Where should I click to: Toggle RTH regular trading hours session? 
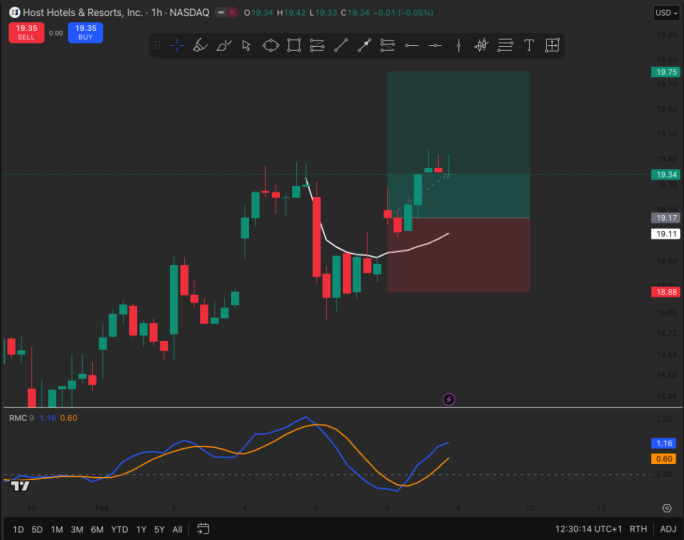pos(638,529)
